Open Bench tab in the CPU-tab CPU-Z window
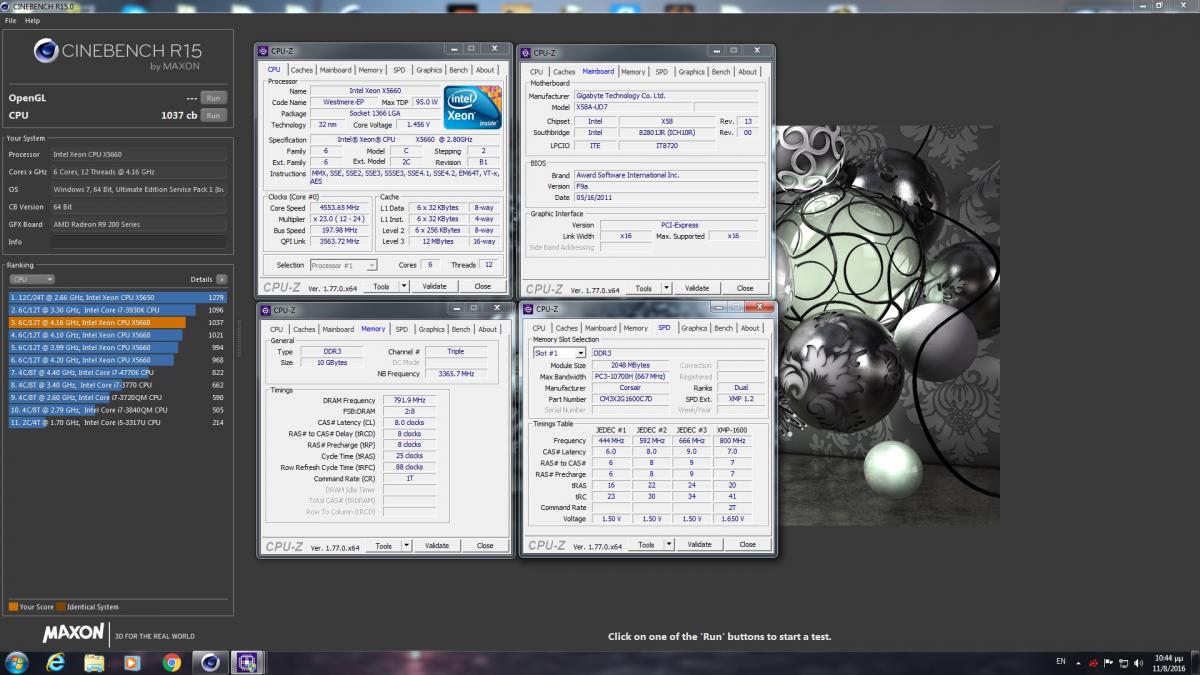Image resolution: width=1200 pixels, height=675 pixels. click(458, 70)
